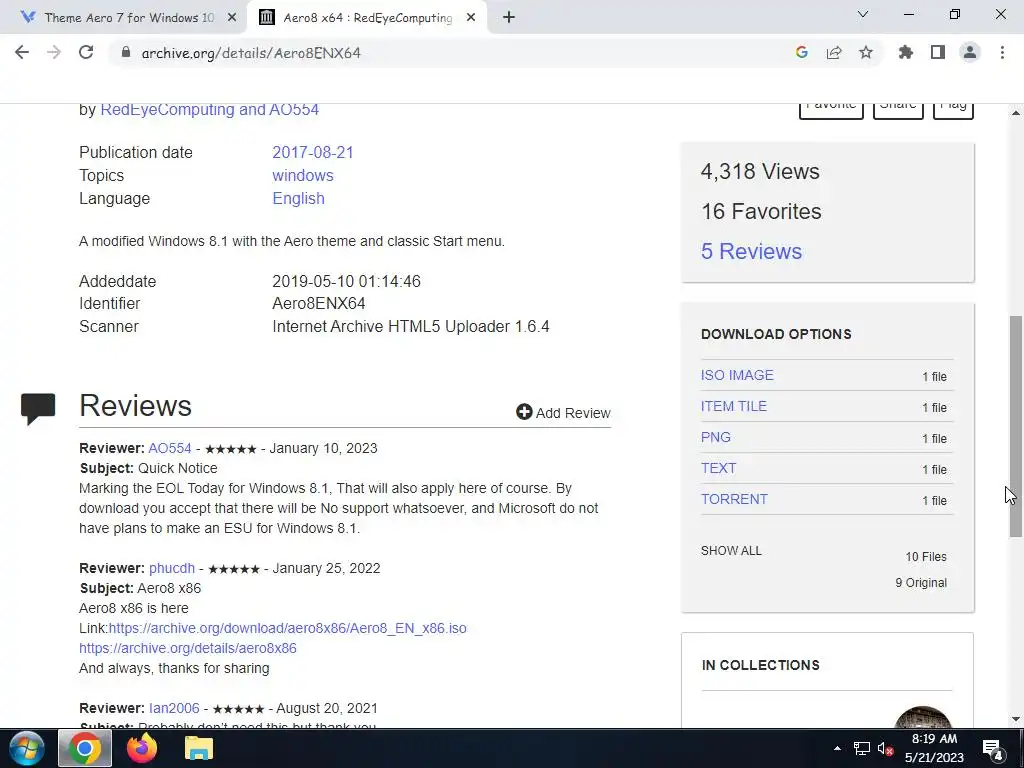The height and width of the screenshot is (768, 1024).
Task: Click the Internet Archive HTML5 Uploader 1.6.4 text
Action: 411,326
